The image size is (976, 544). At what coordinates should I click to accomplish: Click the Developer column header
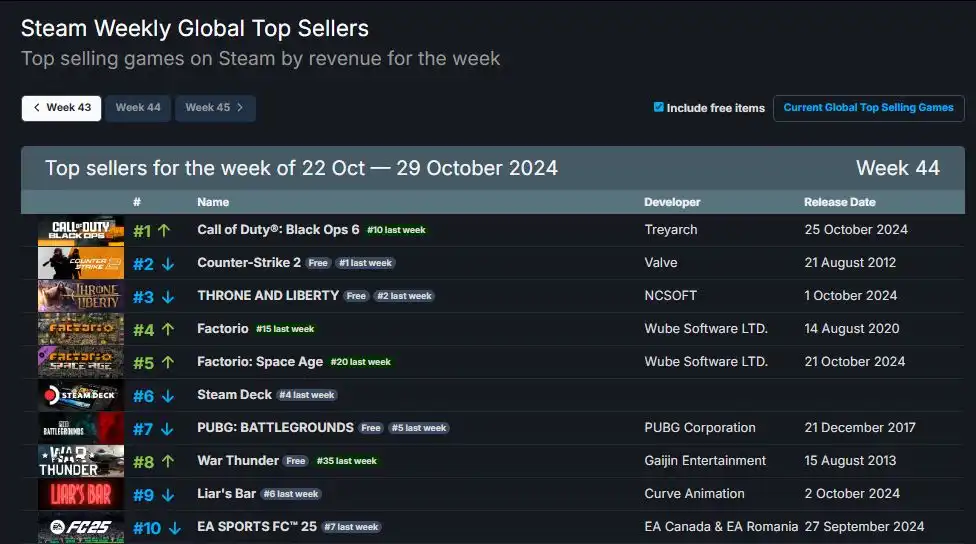672,202
